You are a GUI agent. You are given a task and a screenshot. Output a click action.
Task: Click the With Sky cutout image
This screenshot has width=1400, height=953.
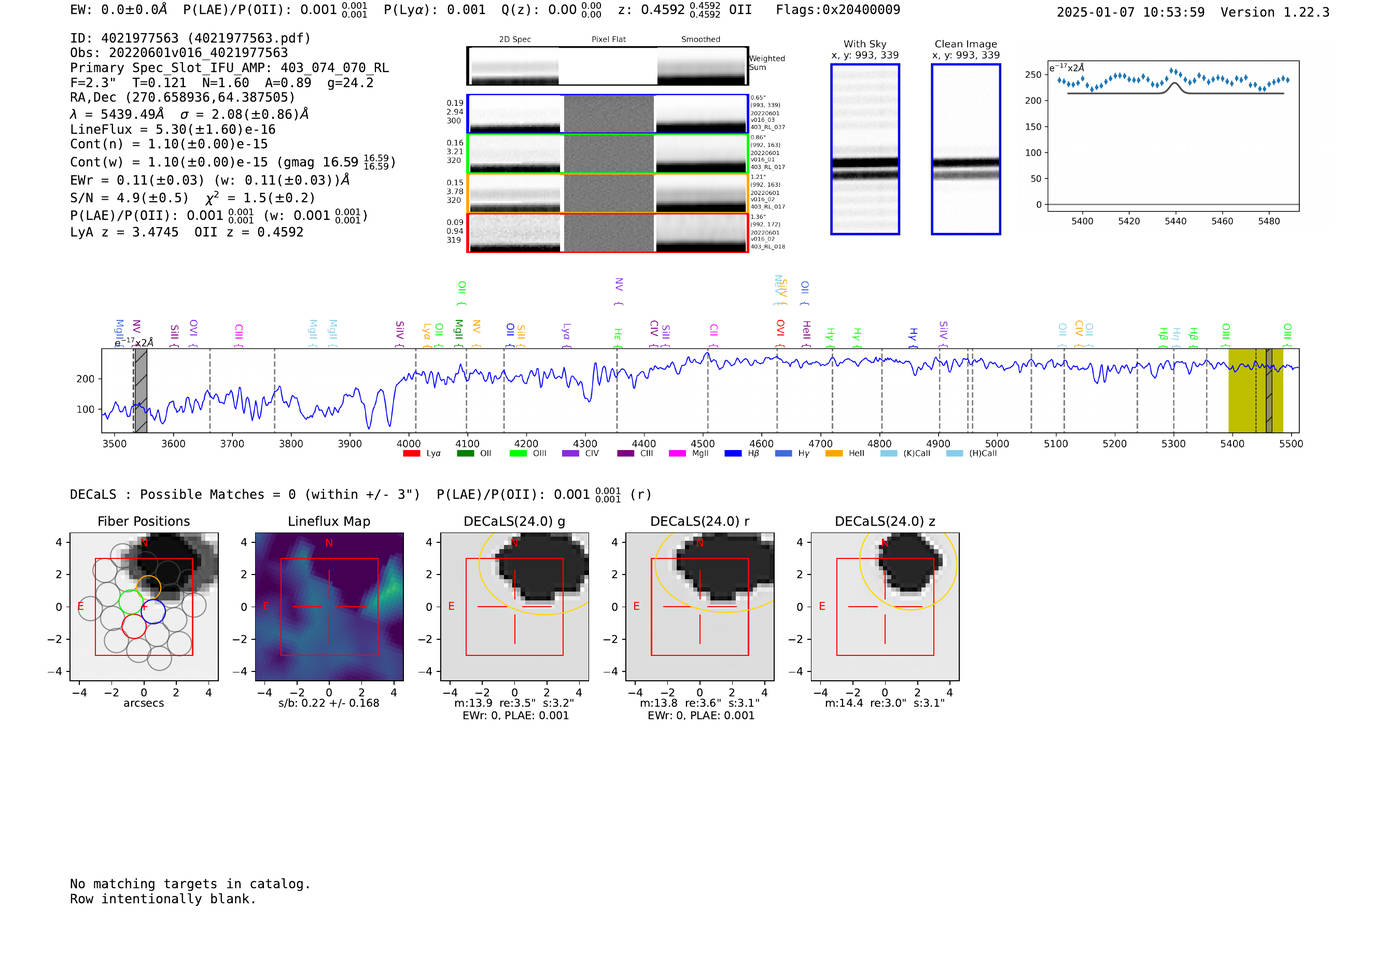point(865,149)
